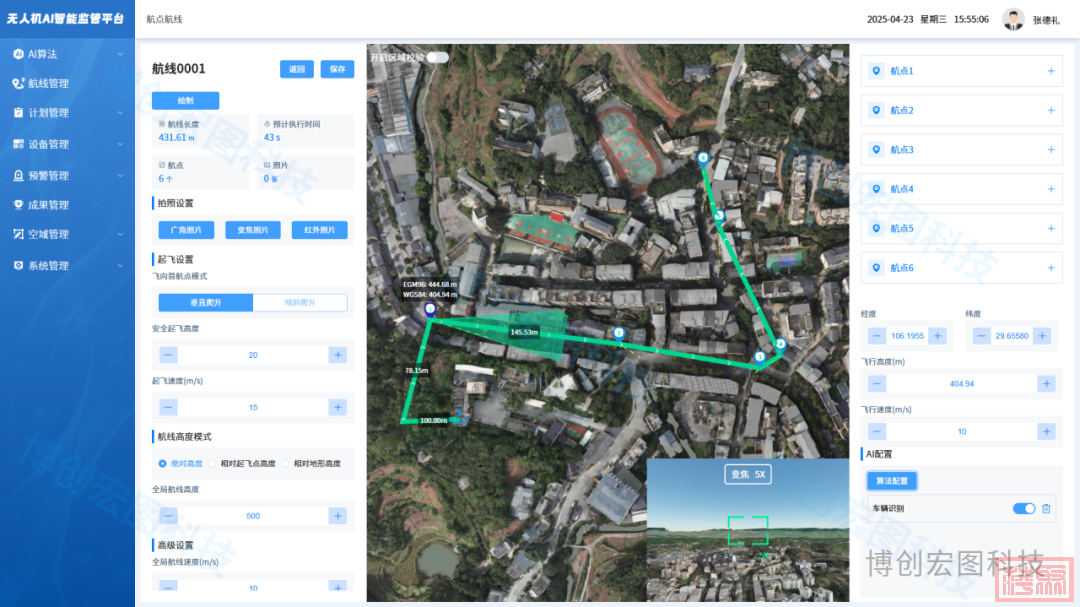Click the 飞行高度 value field showing 404.94

point(961,384)
